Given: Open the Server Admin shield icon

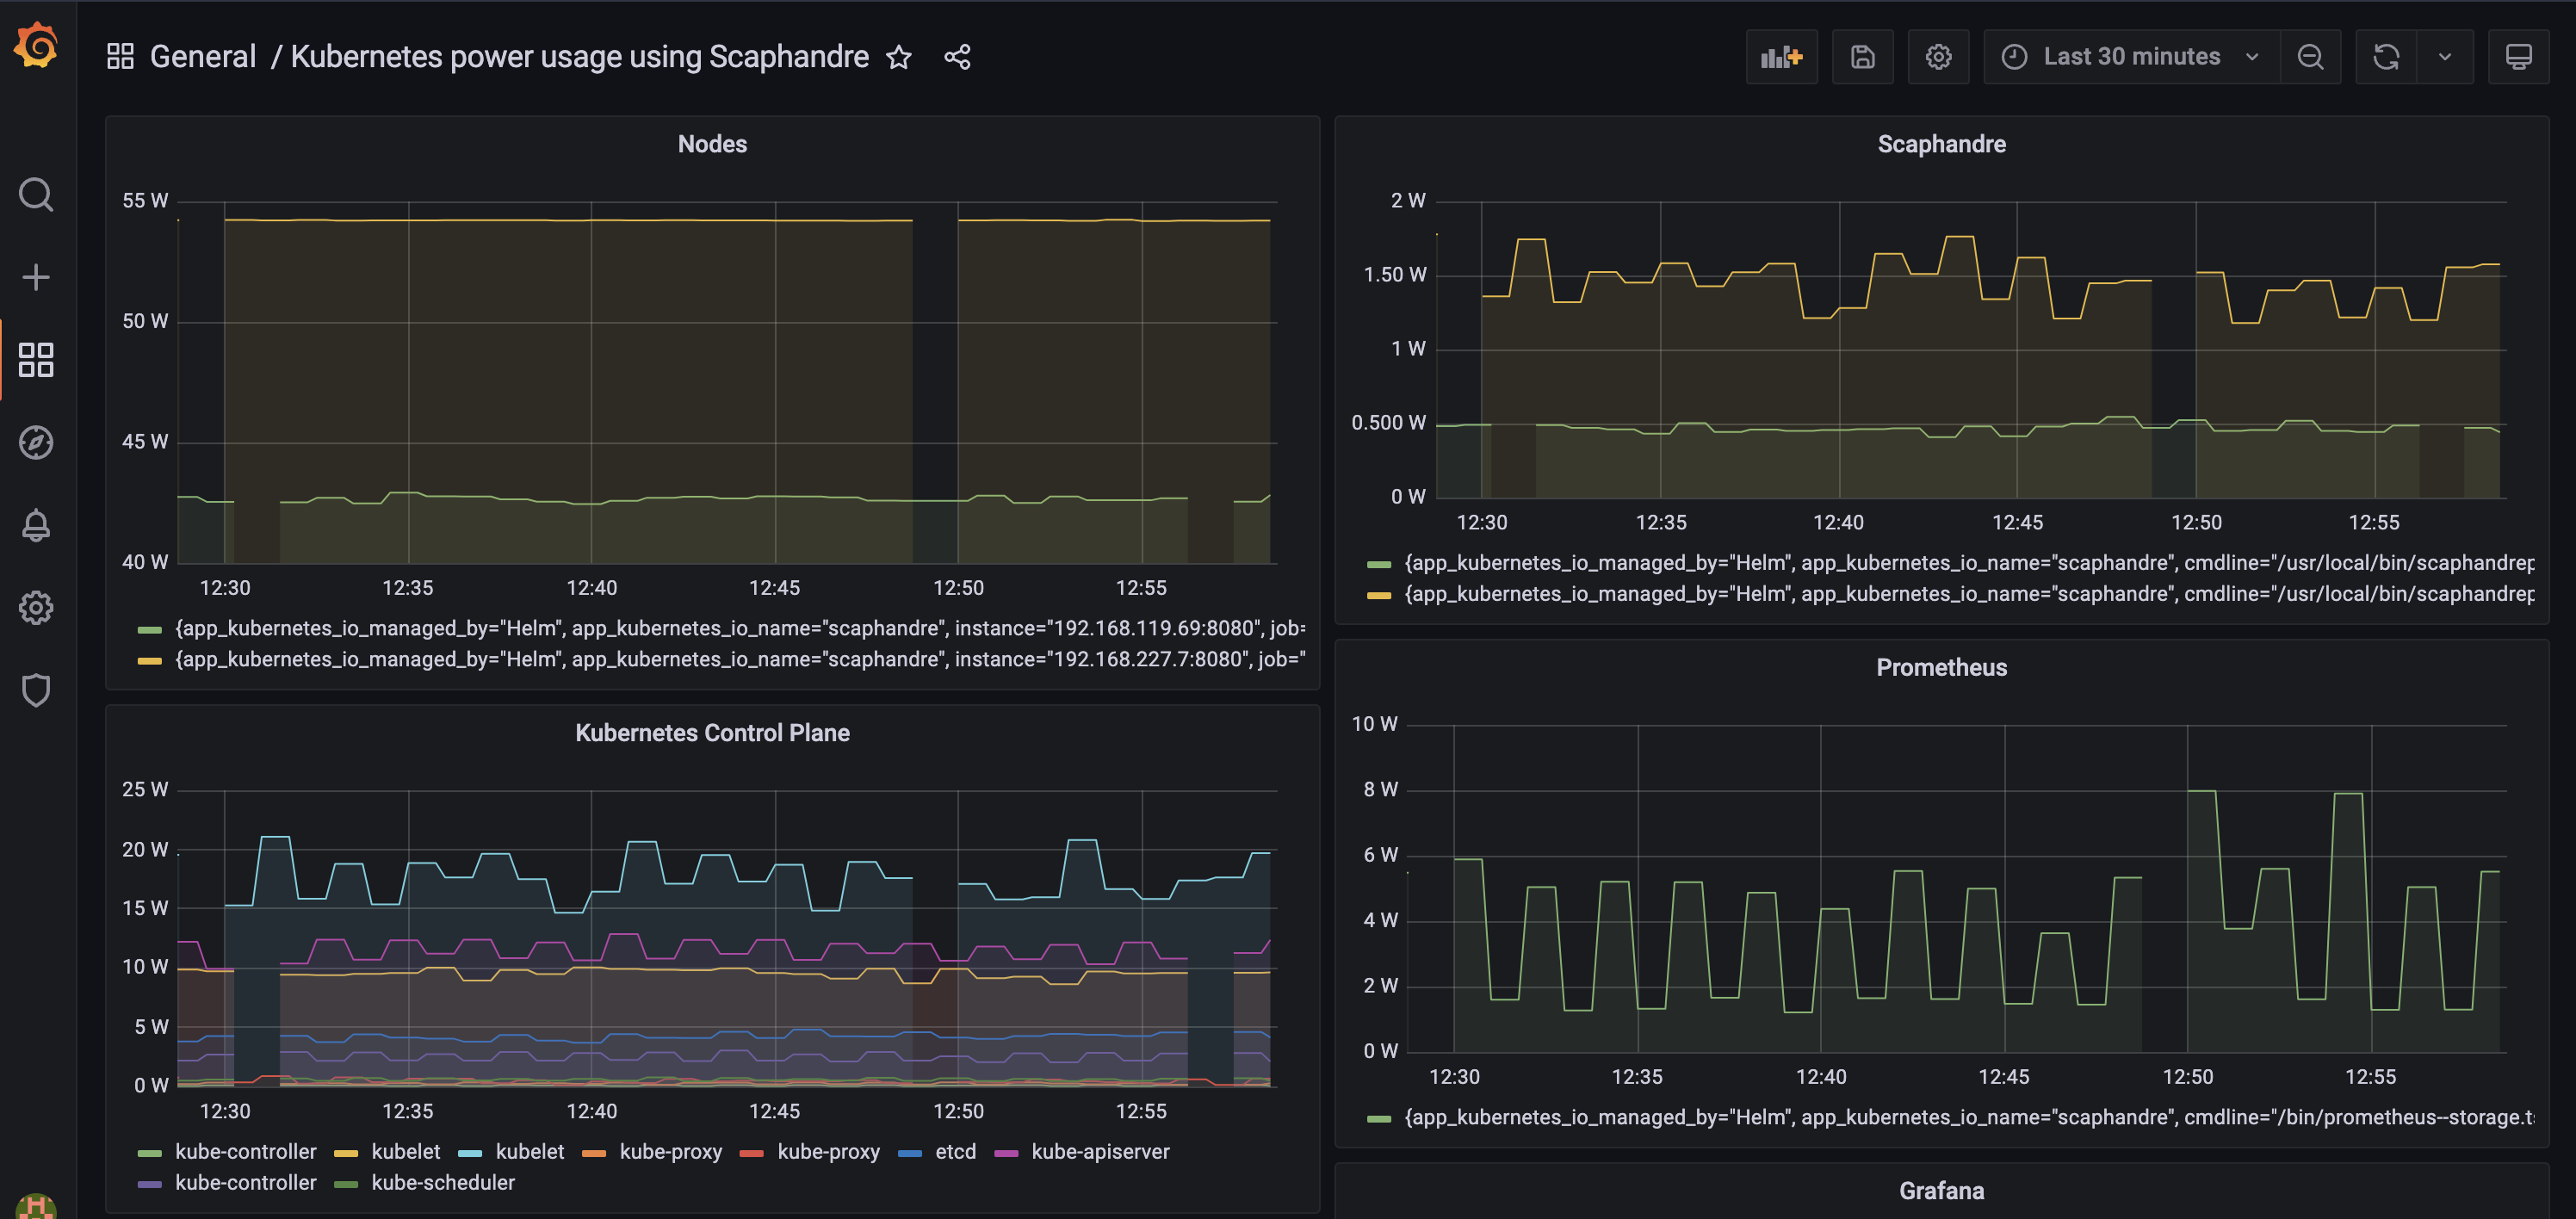Looking at the screenshot, I should 36,690.
